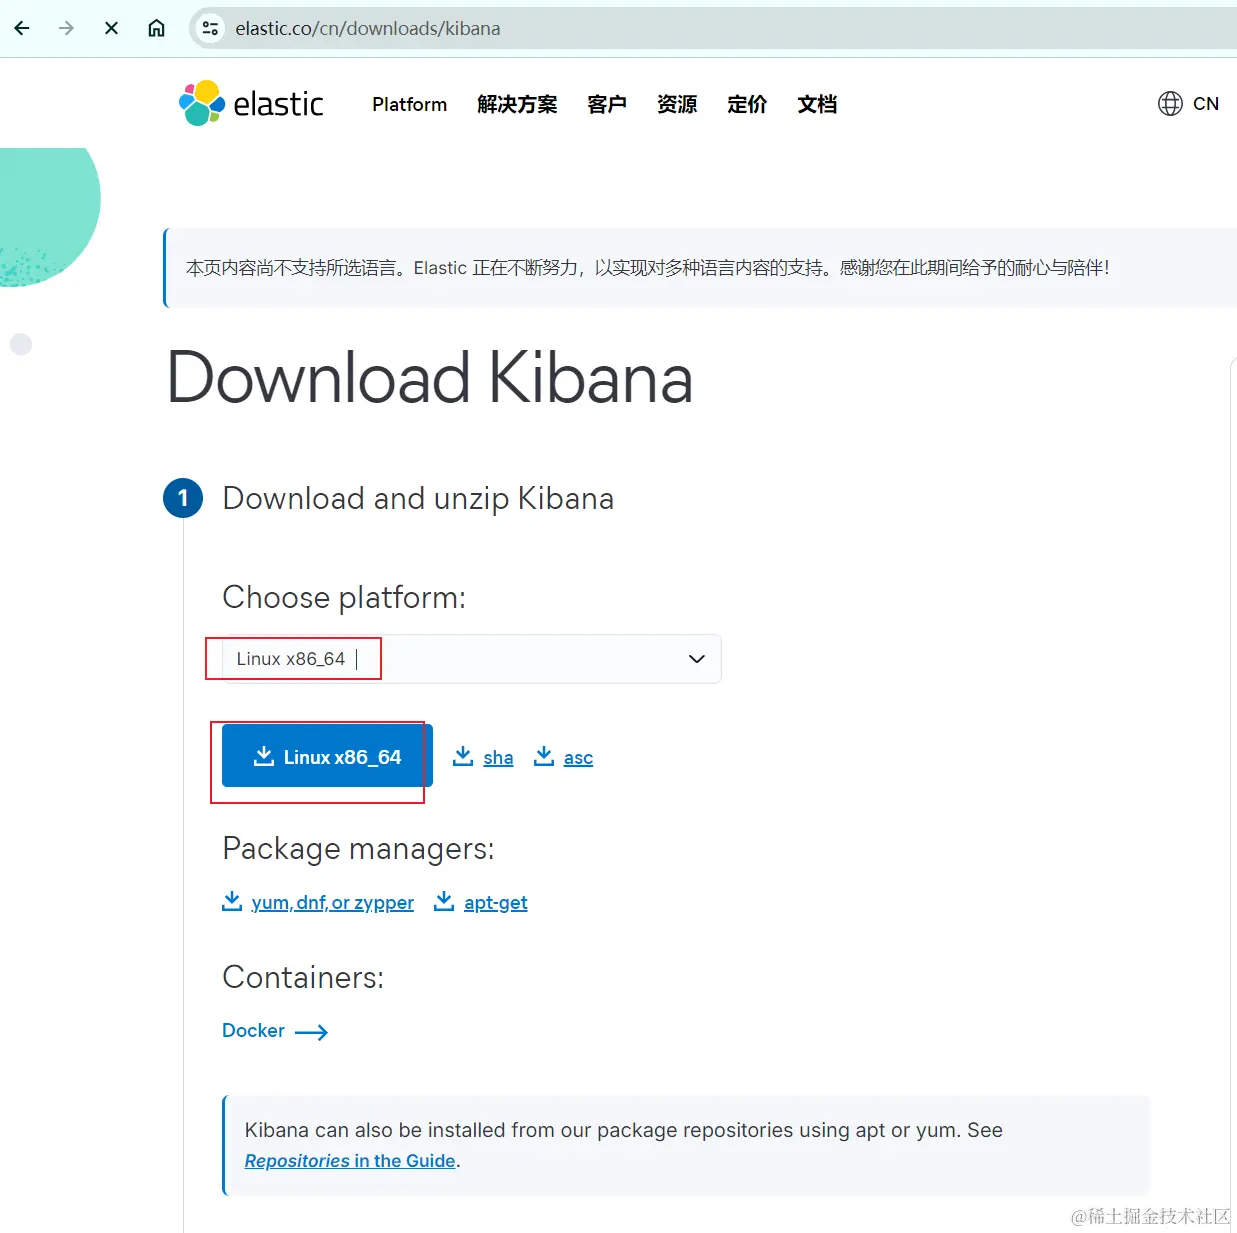
Task: Open the apt-get link
Action: pos(496,903)
